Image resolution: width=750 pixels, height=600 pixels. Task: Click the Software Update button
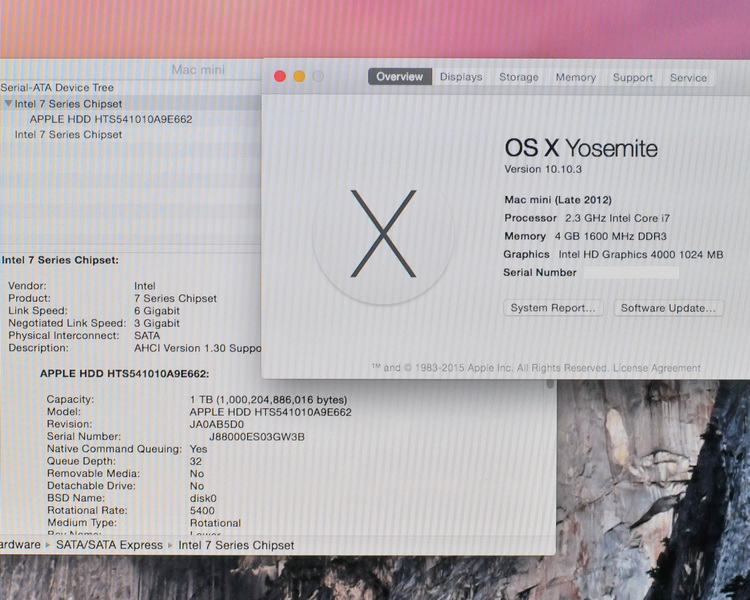(668, 308)
